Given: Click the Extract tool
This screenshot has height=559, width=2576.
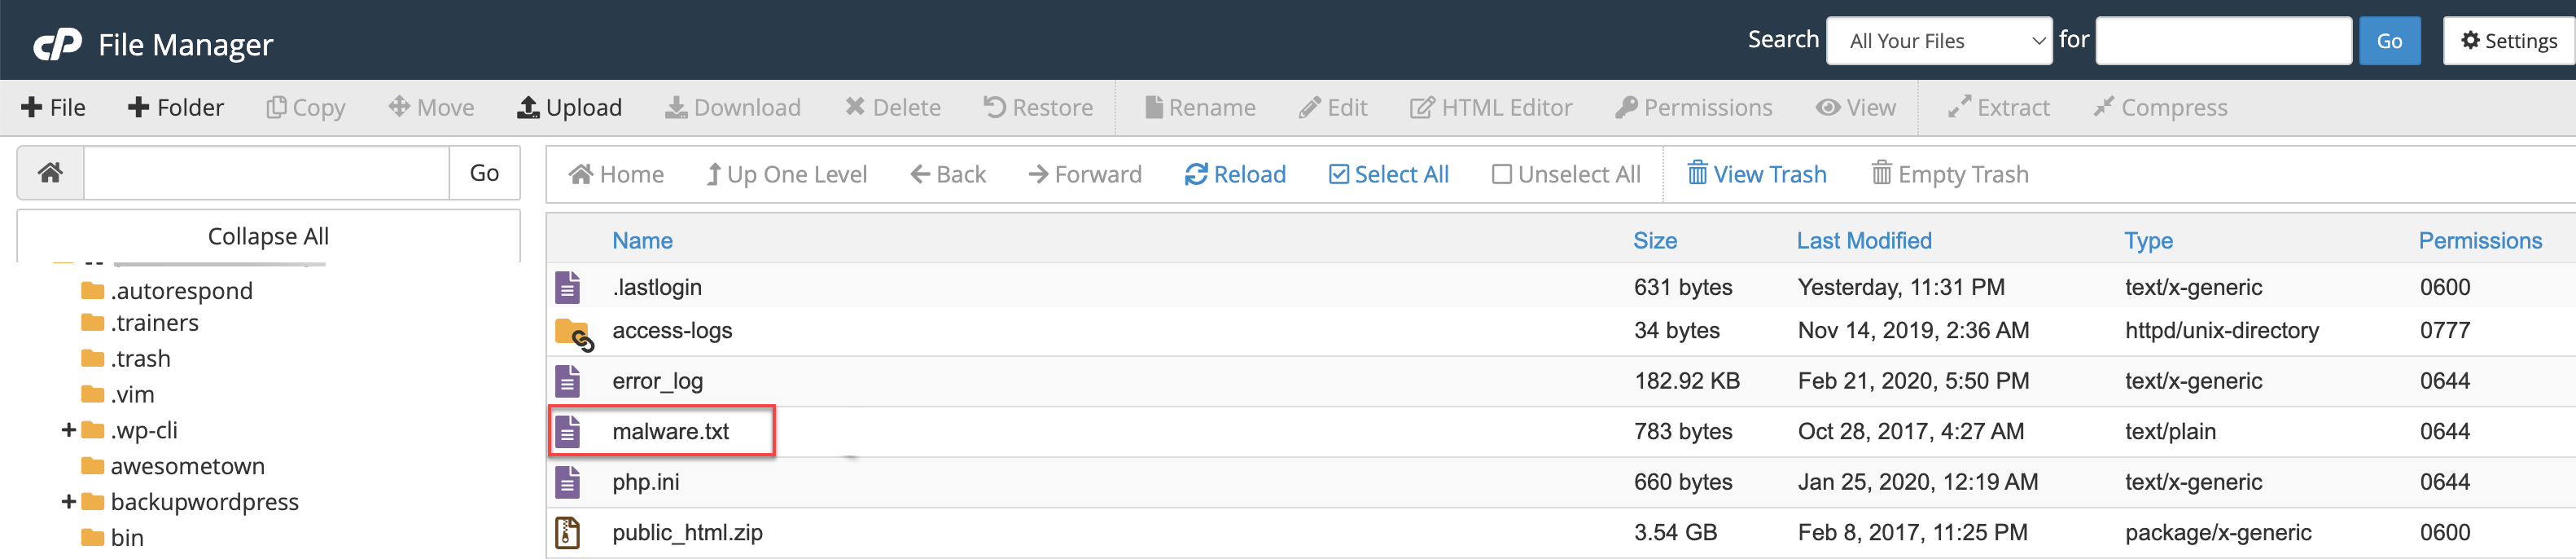Looking at the screenshot, I should tap(1998, 107).
